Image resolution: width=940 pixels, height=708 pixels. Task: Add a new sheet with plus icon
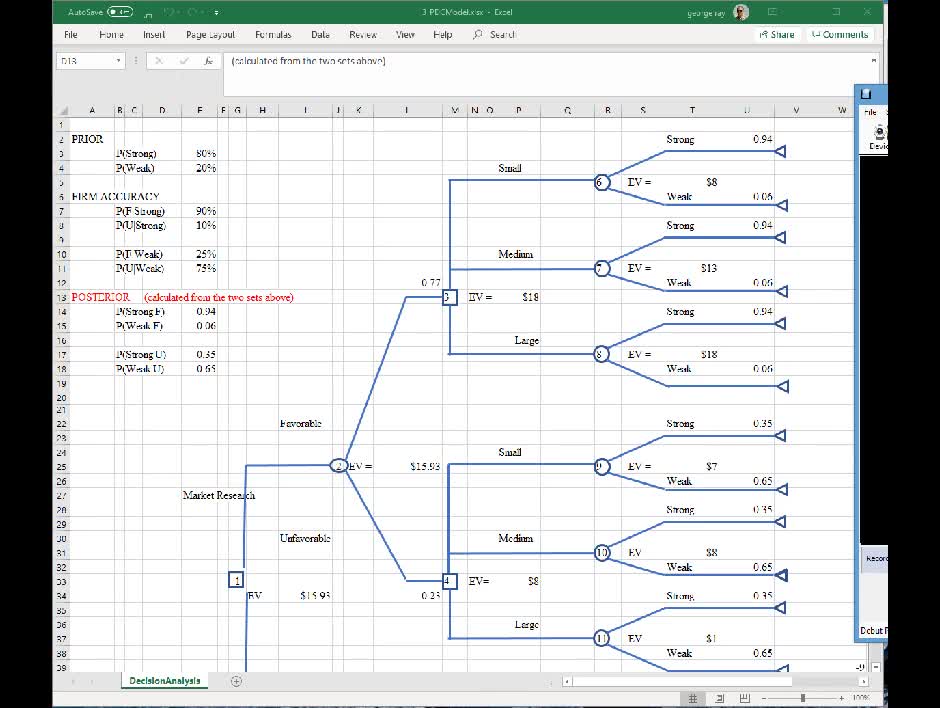236,681
